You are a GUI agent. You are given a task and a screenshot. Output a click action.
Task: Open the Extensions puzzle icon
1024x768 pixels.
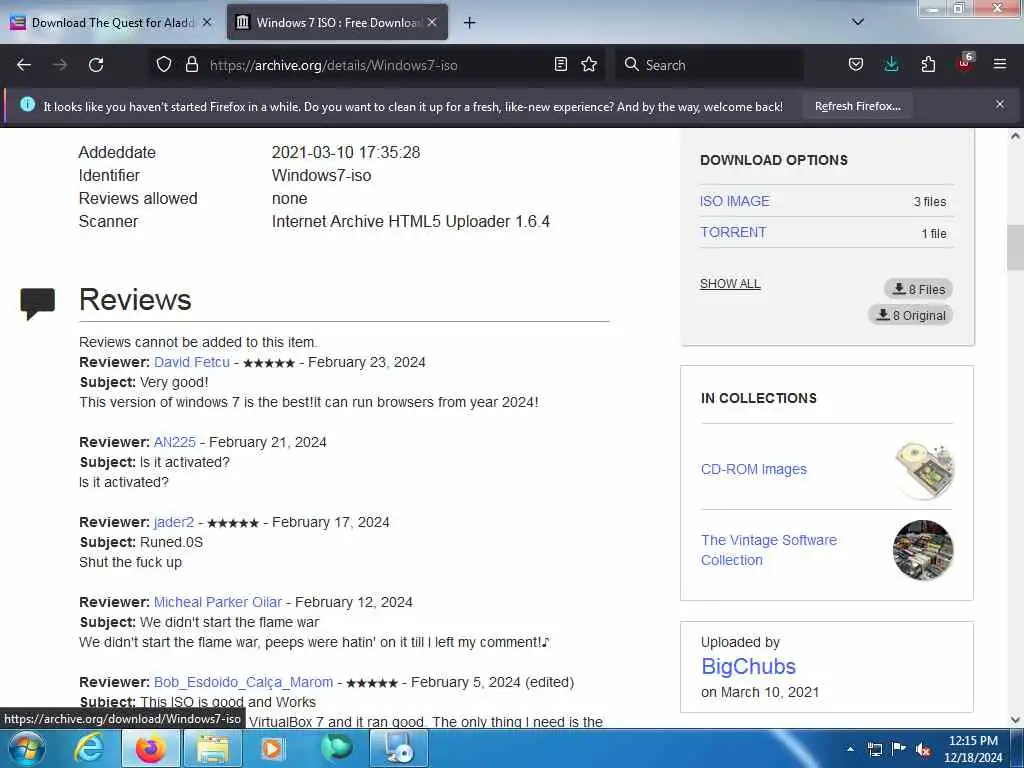pos(928,65)
